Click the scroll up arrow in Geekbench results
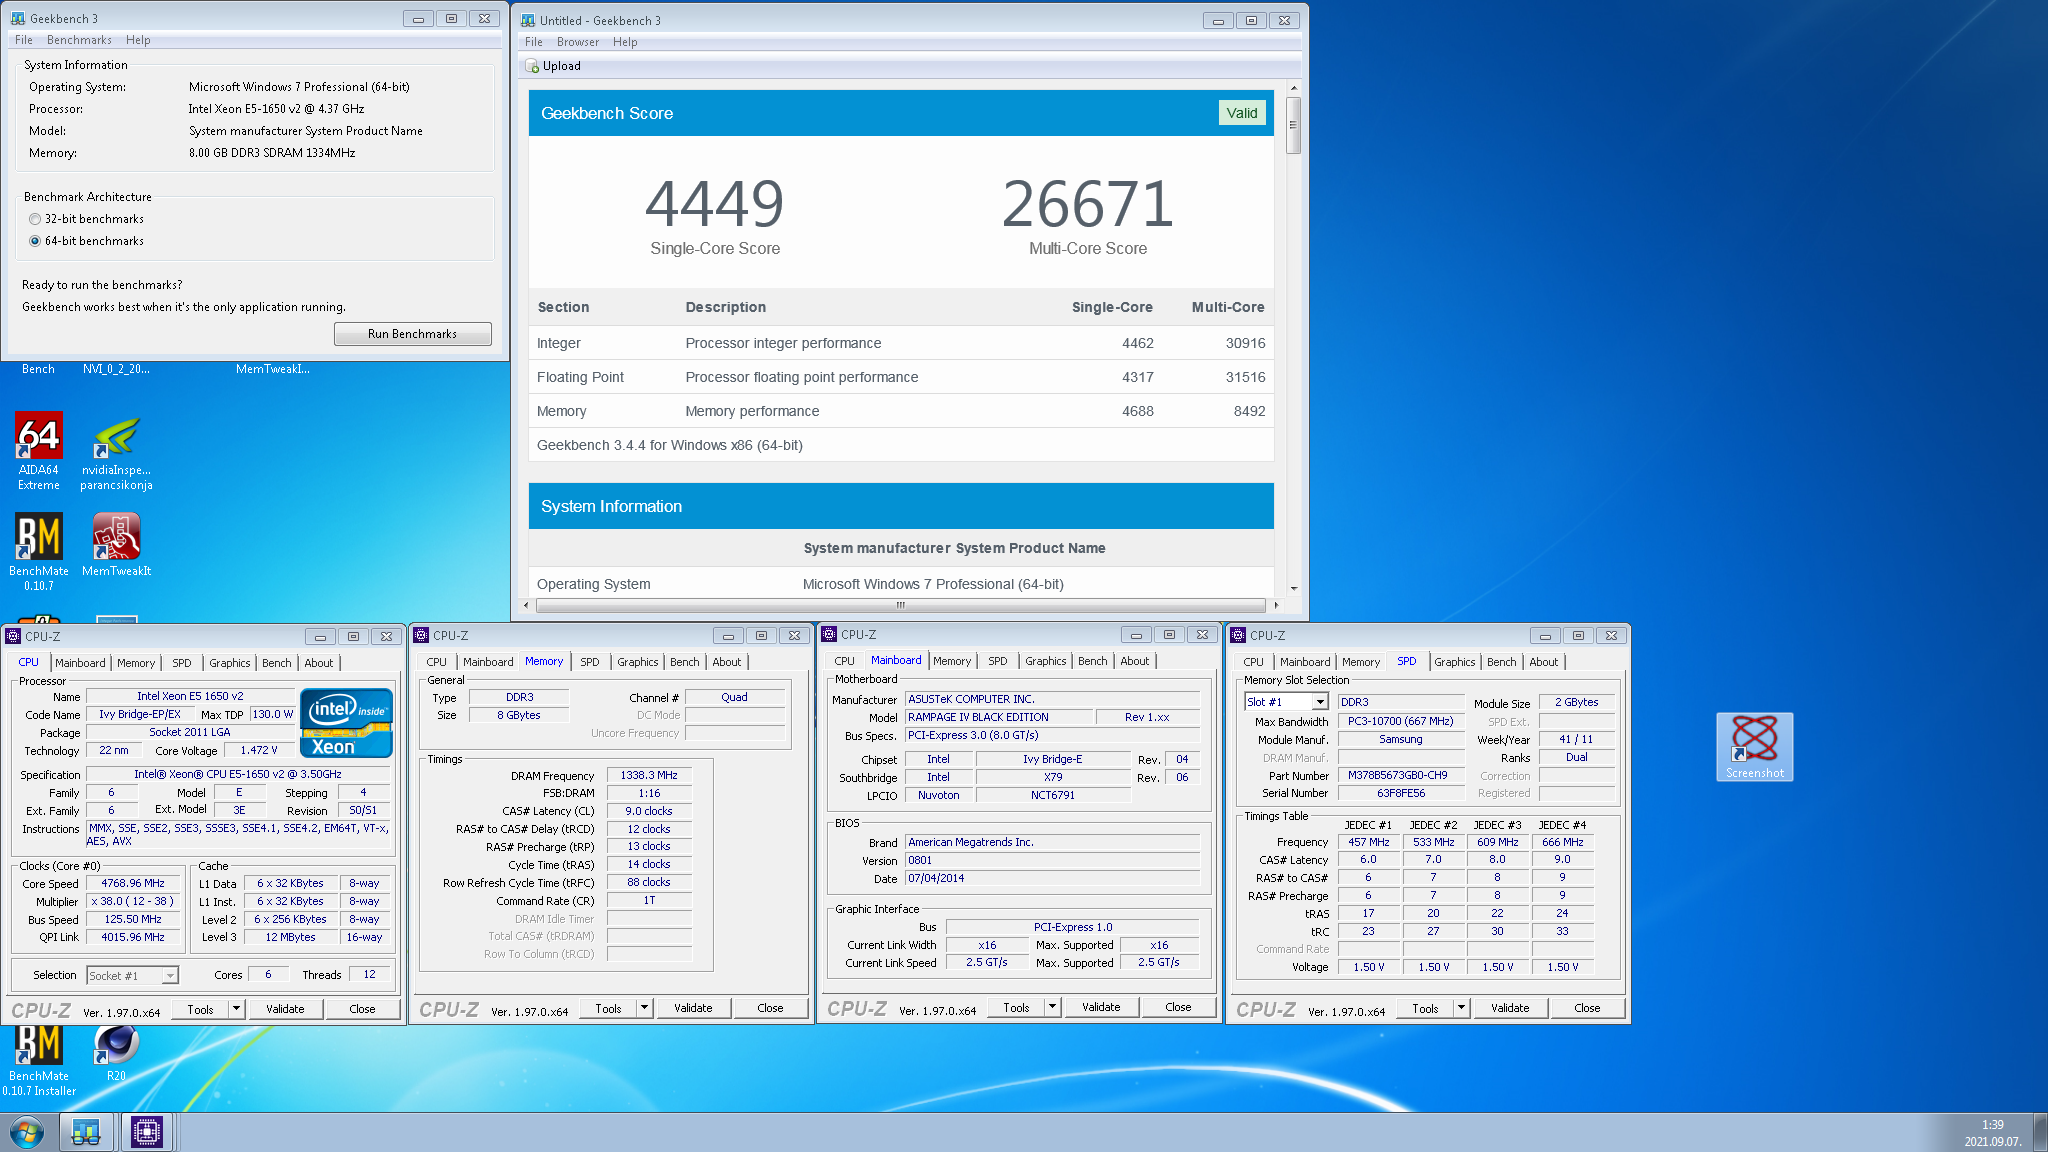Screen dimensions: 2048x1152 click(1293, 89)
